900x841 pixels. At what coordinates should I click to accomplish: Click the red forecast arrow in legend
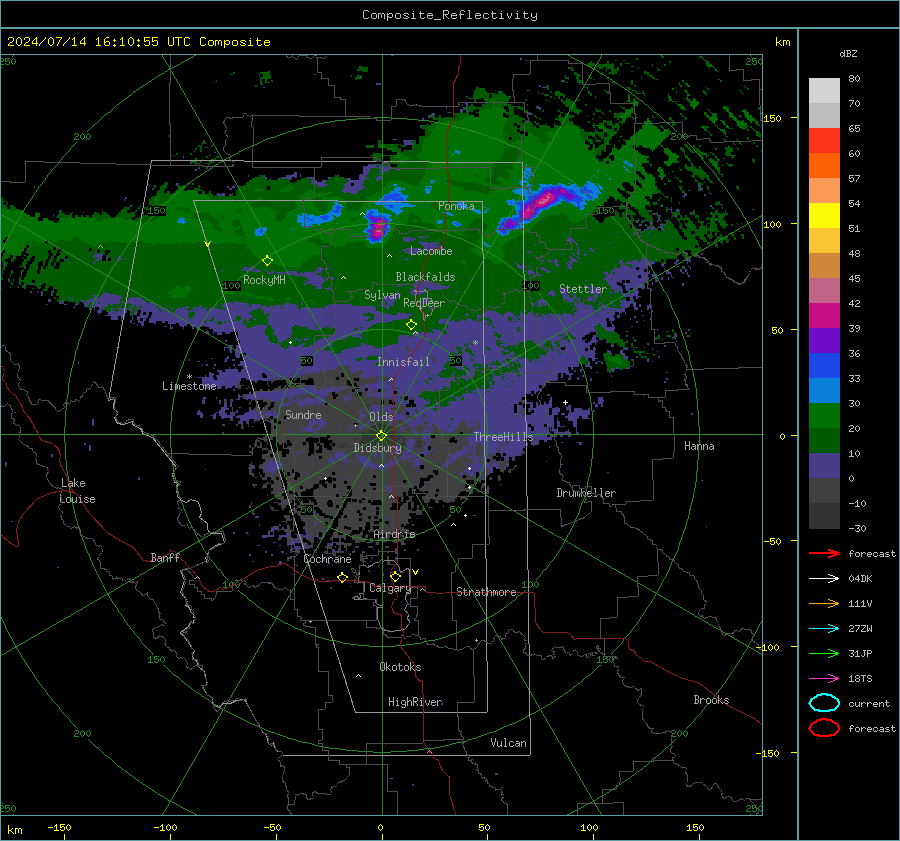(x=824, y=553)
